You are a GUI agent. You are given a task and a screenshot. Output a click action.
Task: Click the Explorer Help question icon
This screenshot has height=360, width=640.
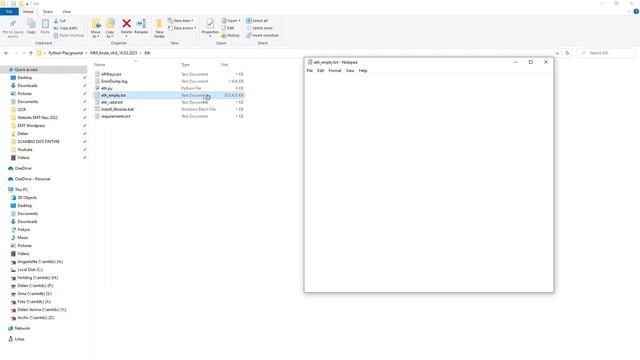(636, 11)
